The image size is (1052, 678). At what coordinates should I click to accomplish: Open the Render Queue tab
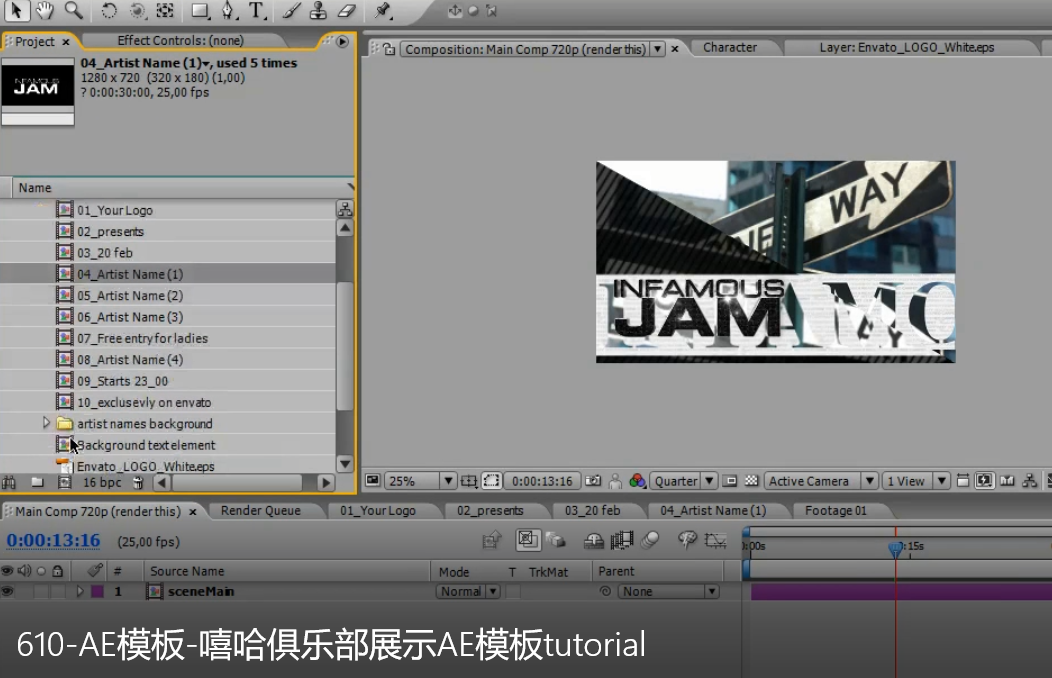click(260, 511)
